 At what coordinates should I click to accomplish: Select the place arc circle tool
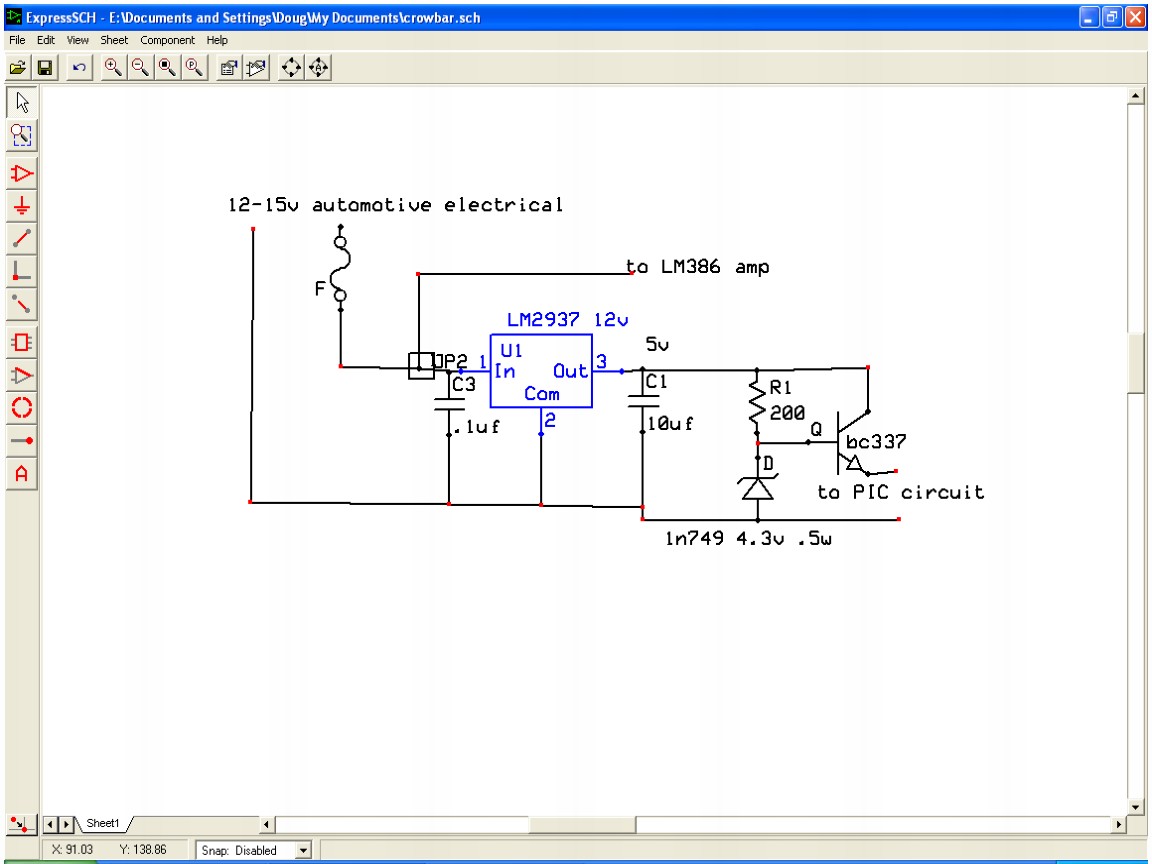pos(22,408)
